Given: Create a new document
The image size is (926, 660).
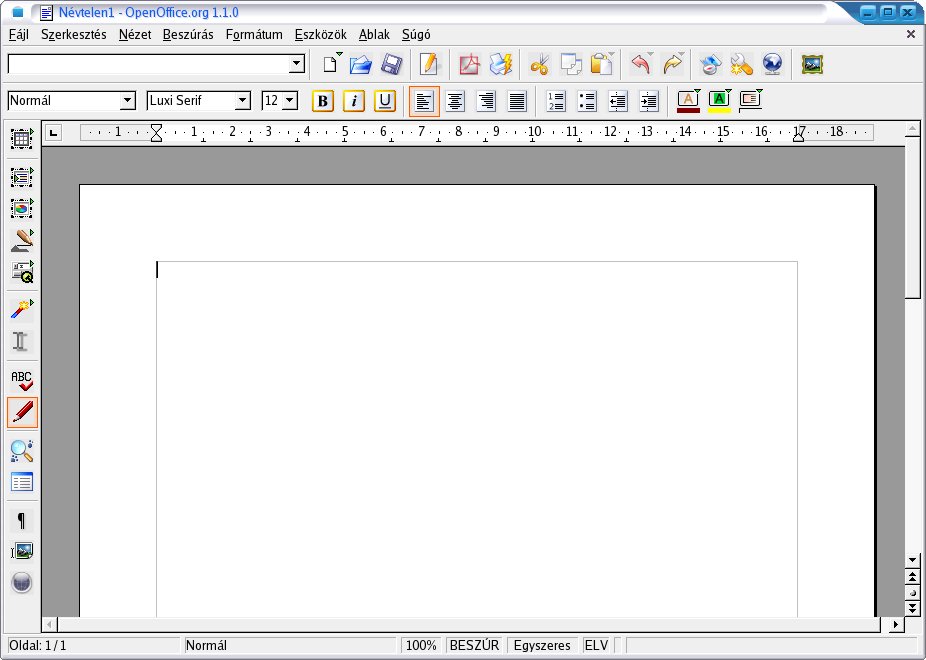Looking at the screenshot, I should click(331, 64).
